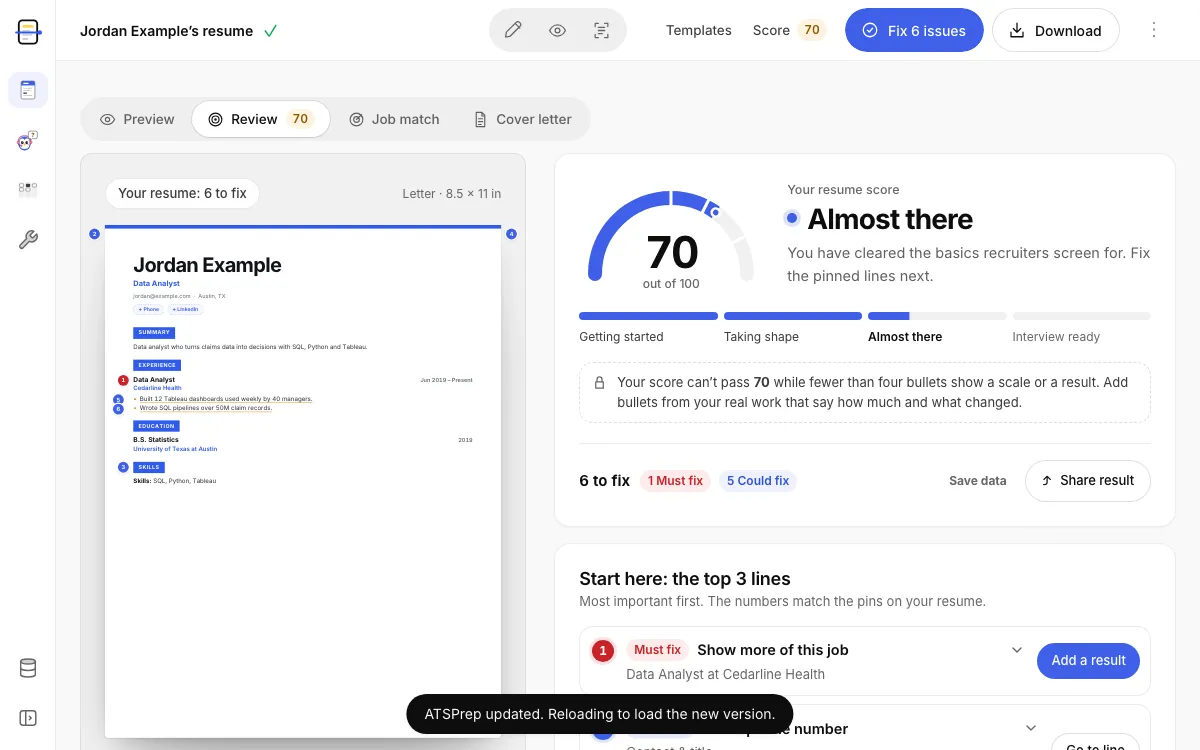Click blue pin 6 beside the SQL pipelines bullet

click(118, 408)
